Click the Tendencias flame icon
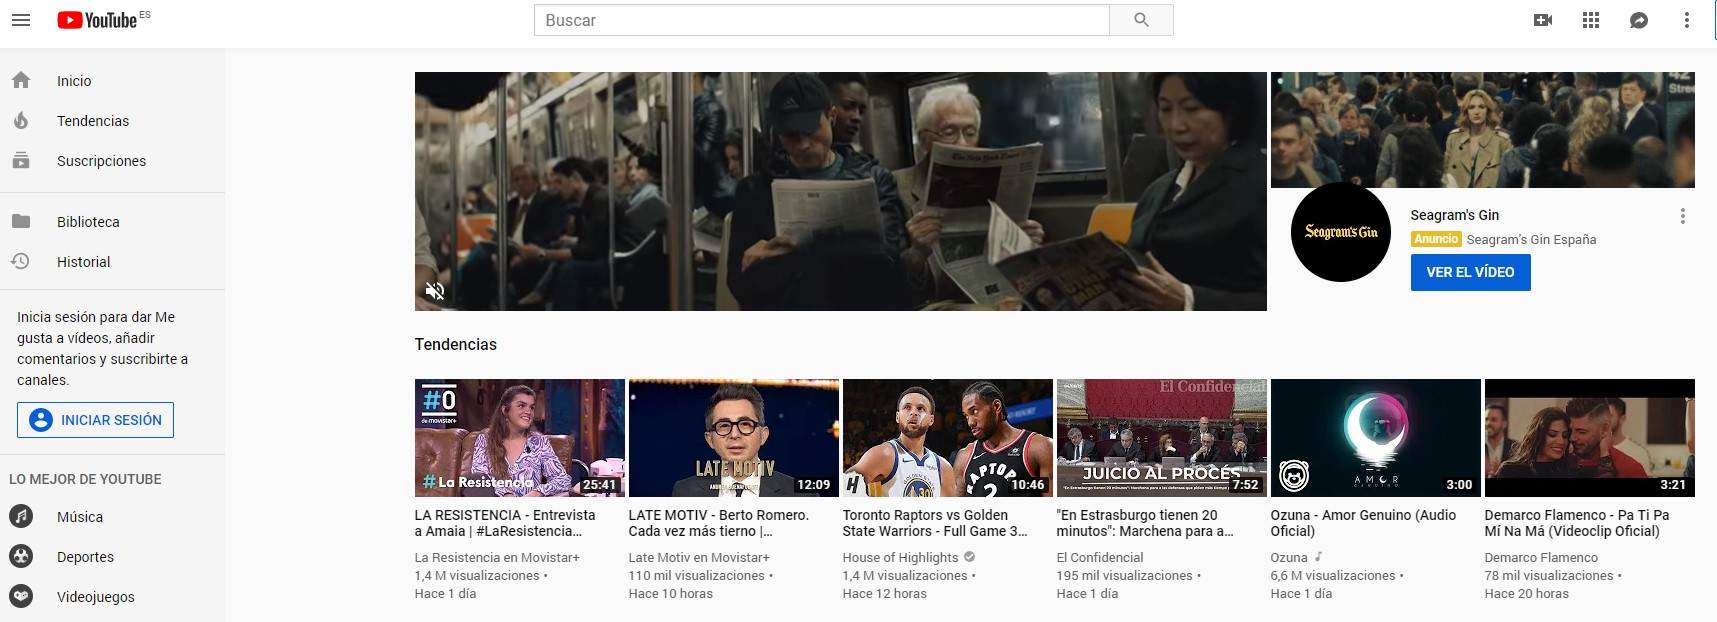 (x=21, y=120)
